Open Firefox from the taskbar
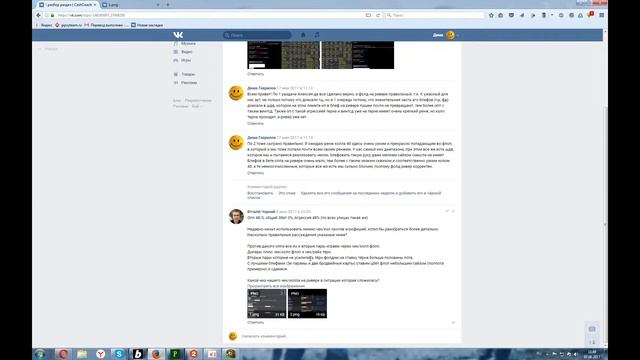 (x=156, y=354)
